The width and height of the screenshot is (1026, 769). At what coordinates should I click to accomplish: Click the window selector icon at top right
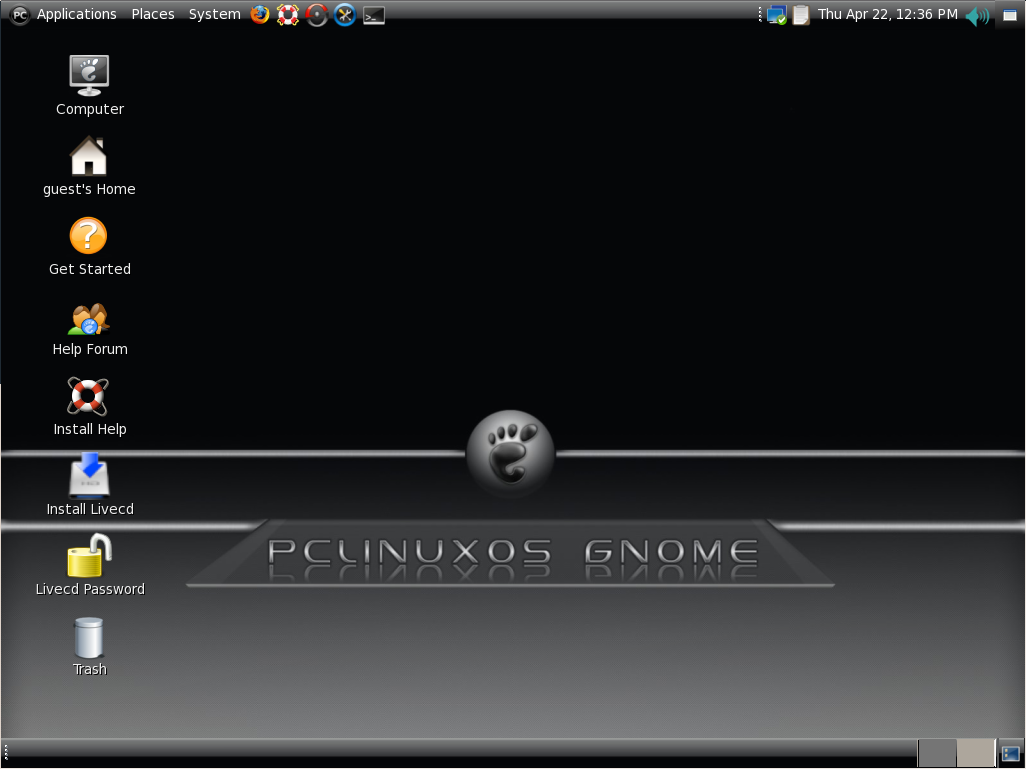pyautogui.click(x=1010, y=15)
